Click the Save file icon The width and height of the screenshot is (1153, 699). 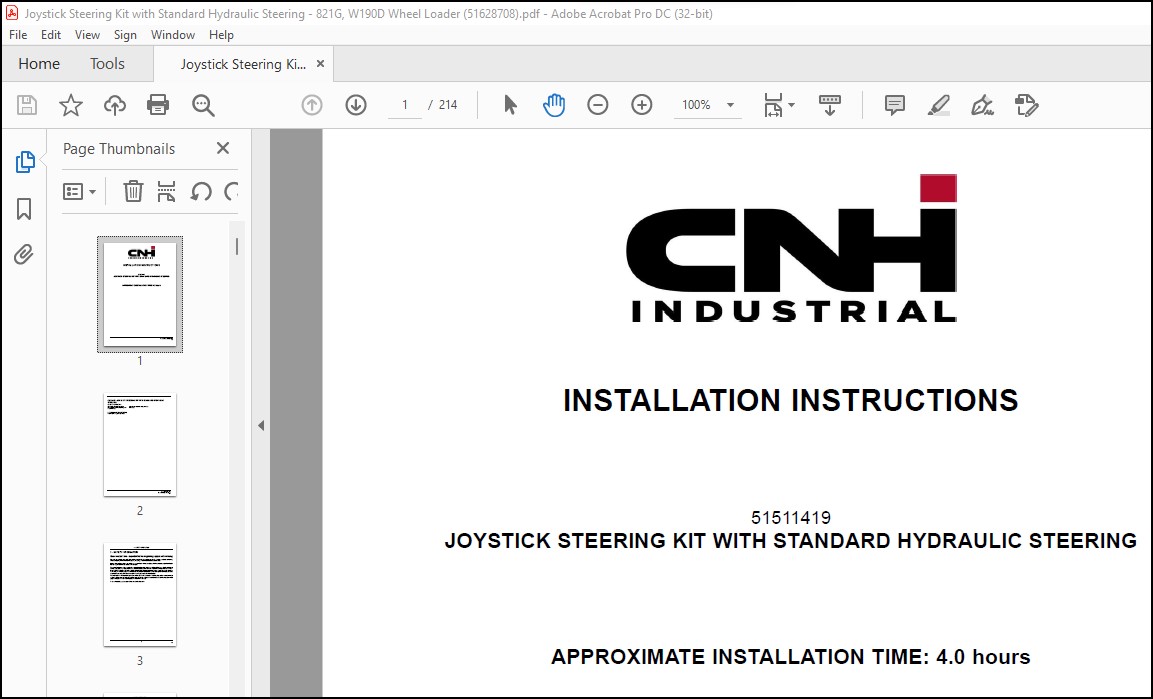pyautogui.click(x=27, y=105)
